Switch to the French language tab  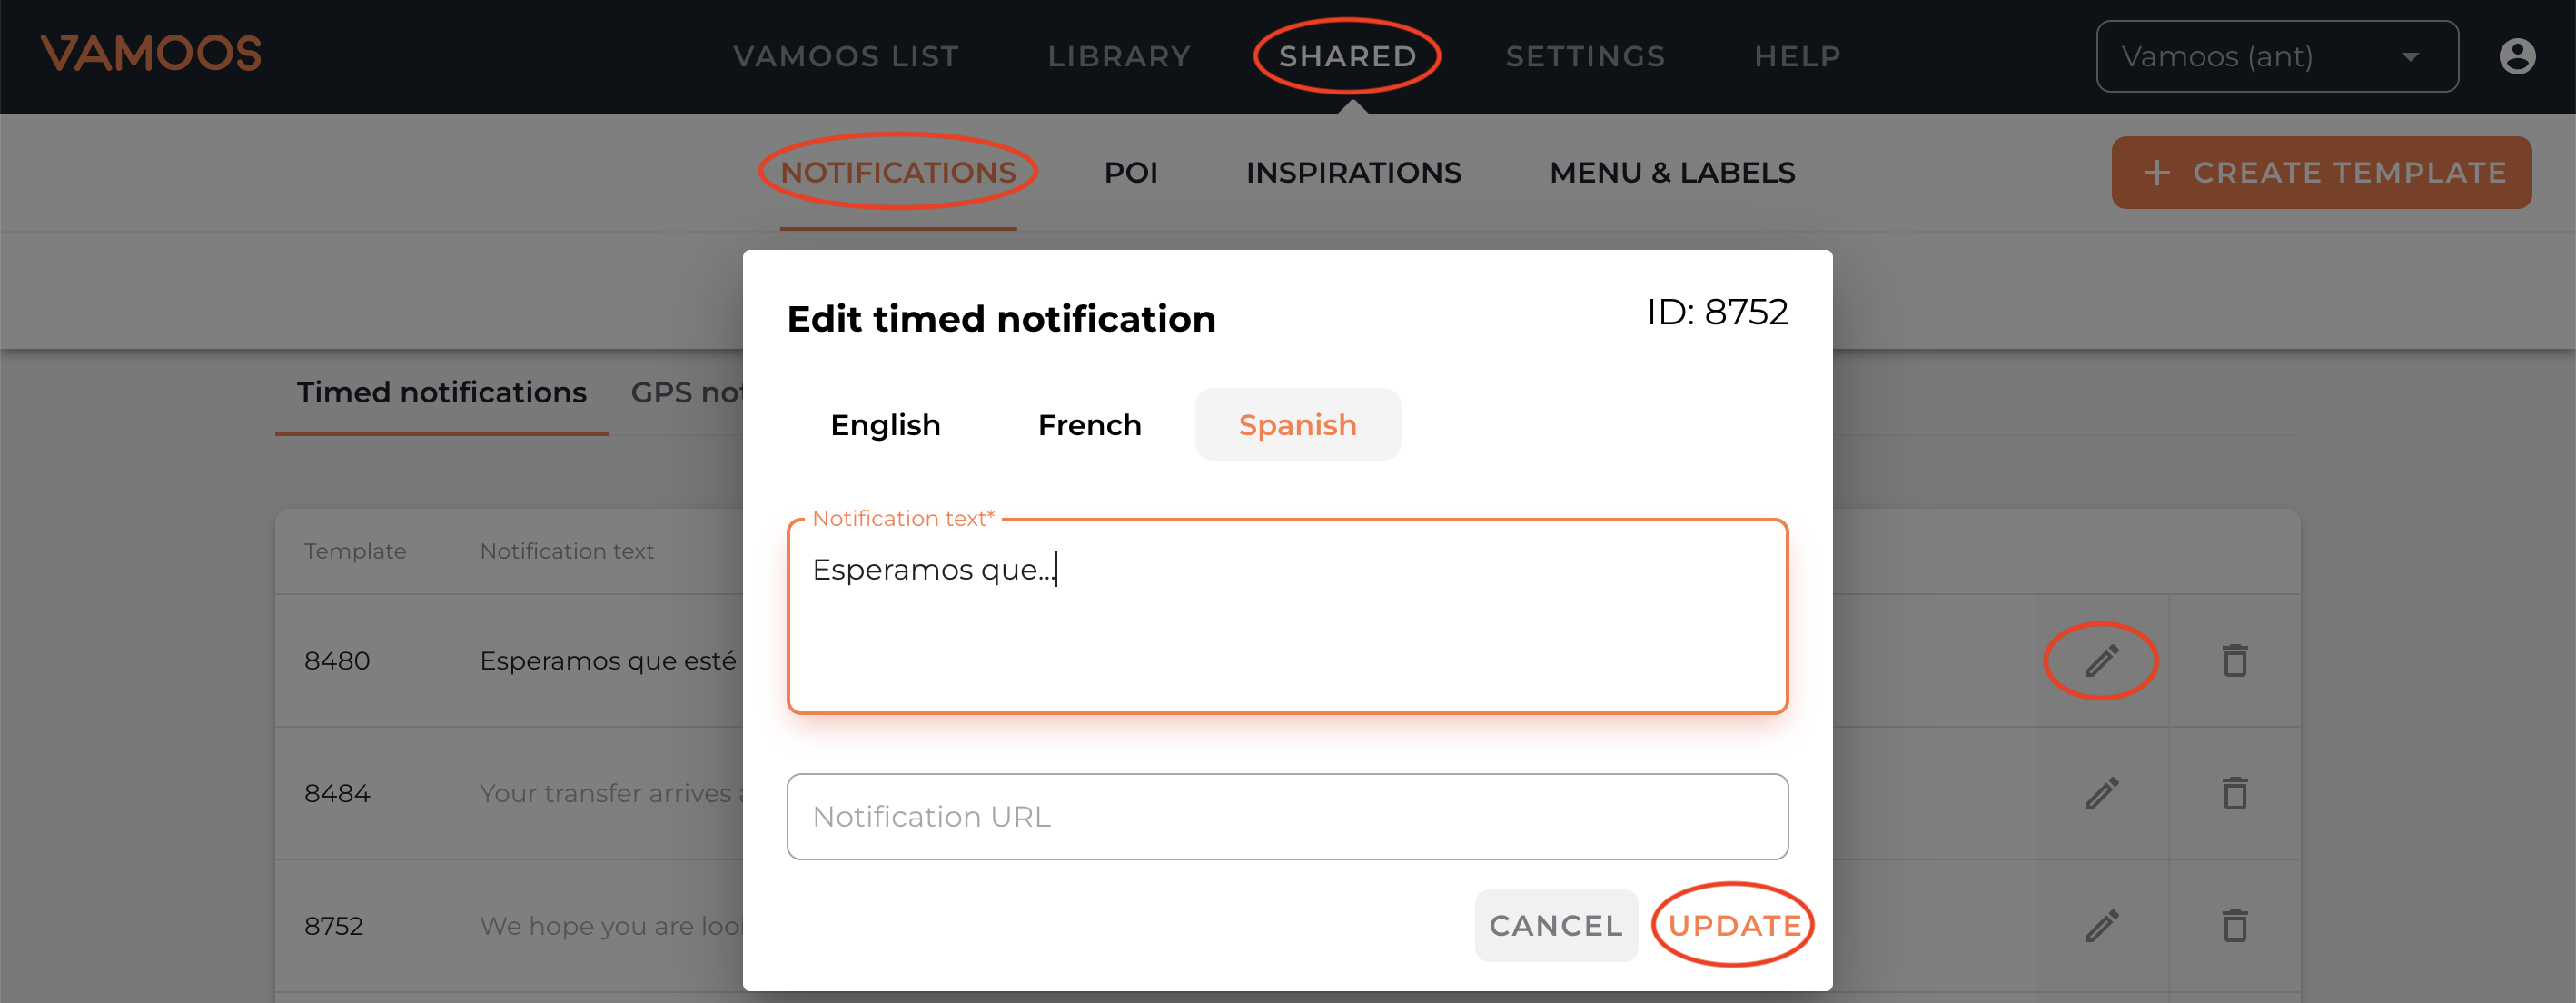pyautogui.click(x=1089, y=425)
